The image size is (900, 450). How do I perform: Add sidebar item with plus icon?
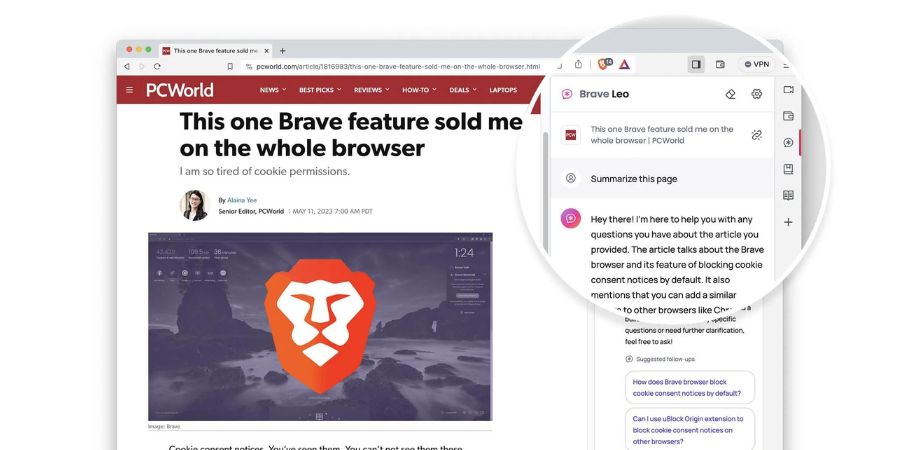tap(789, 222)
